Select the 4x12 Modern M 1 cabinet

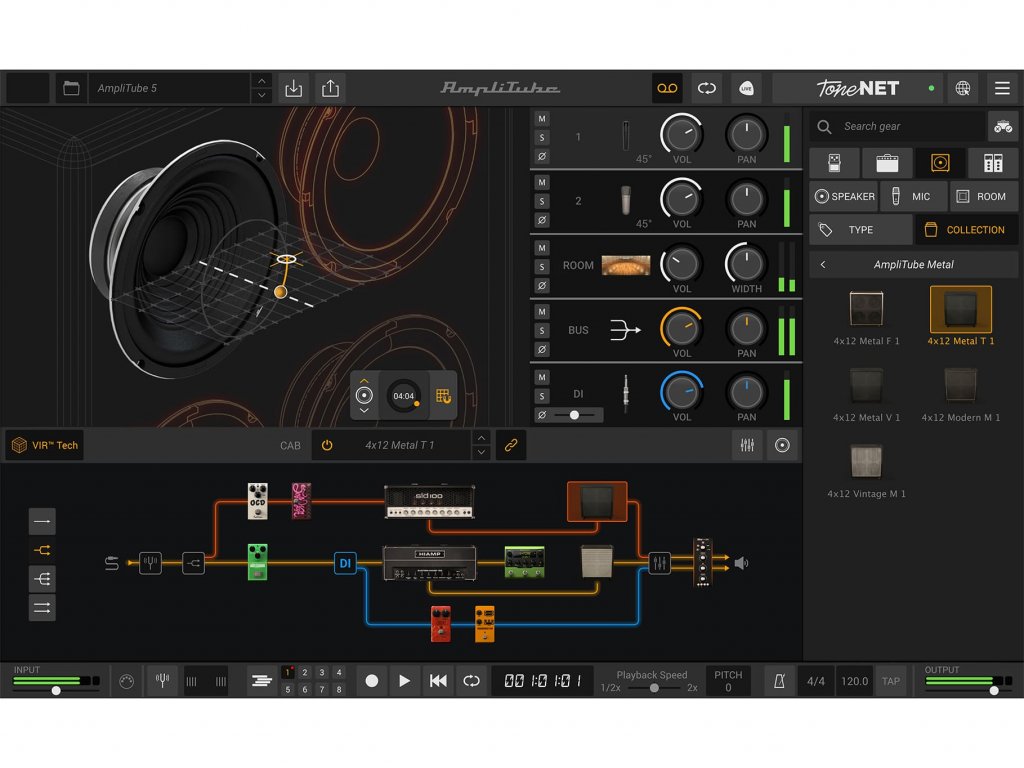961,394
